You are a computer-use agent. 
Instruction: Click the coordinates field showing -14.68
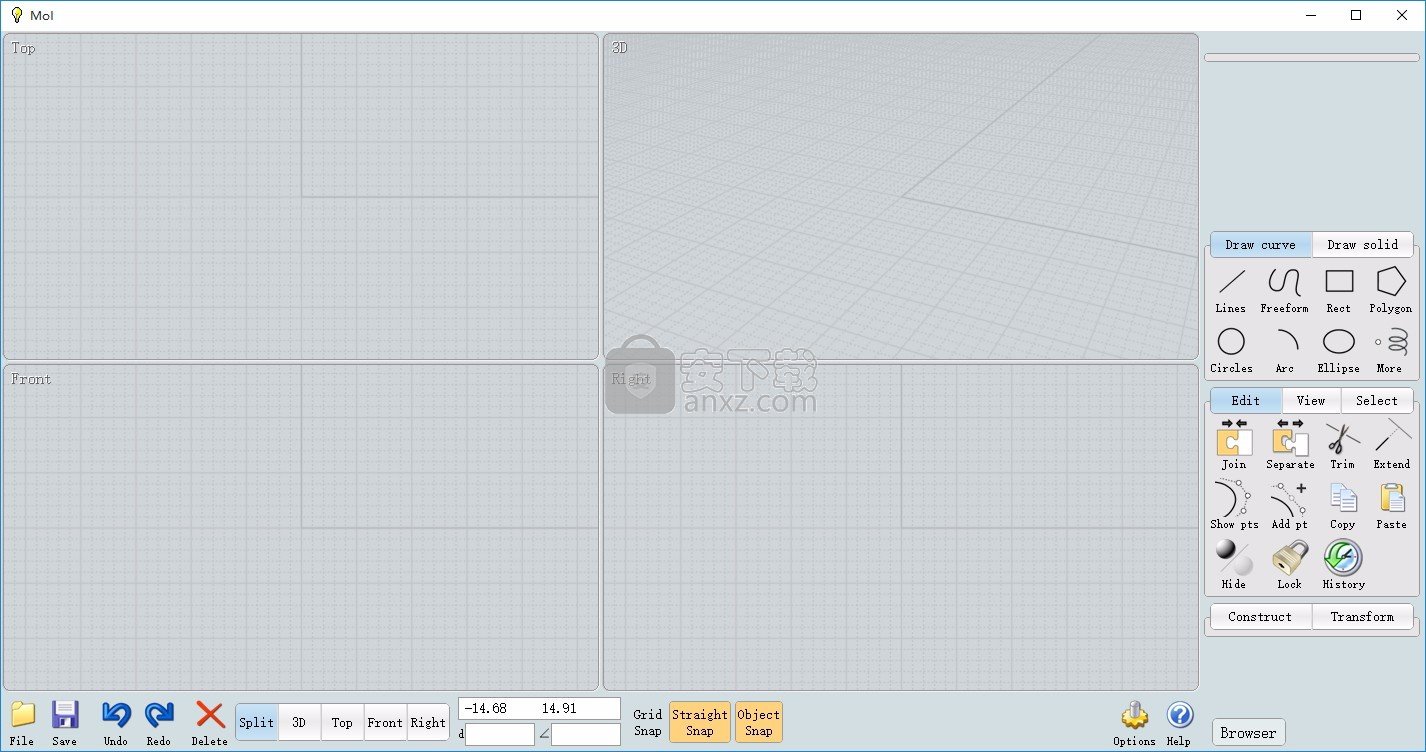pyautogui.click(x=540, y=708)
